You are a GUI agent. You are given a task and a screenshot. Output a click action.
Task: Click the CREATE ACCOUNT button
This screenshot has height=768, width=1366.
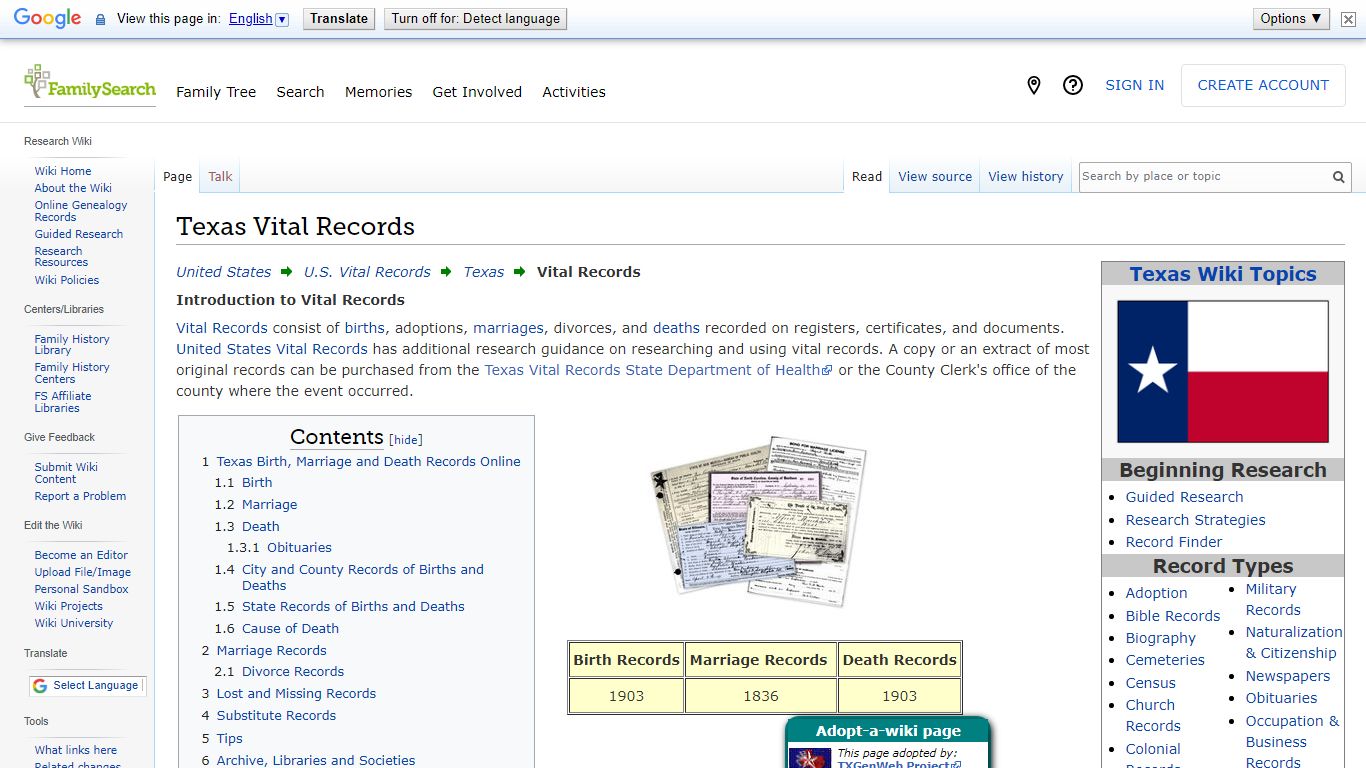coord(1263,86)
